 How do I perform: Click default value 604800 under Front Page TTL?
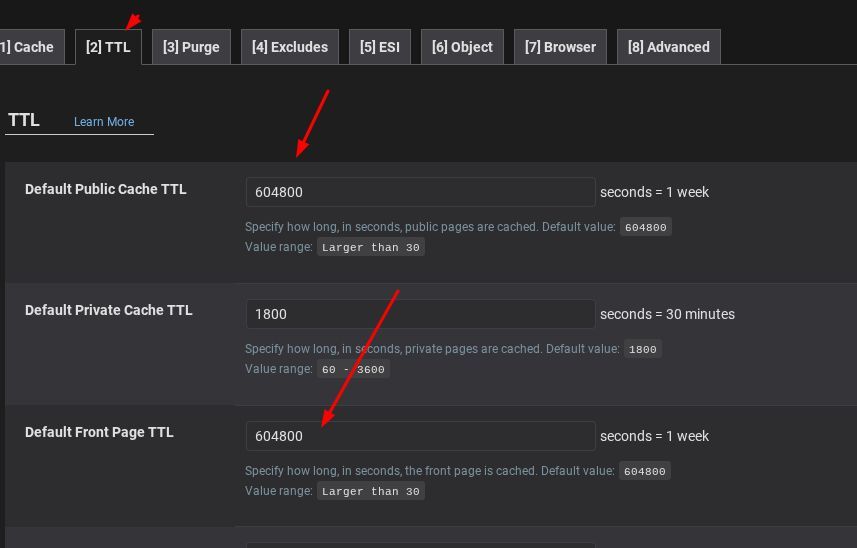645,471
